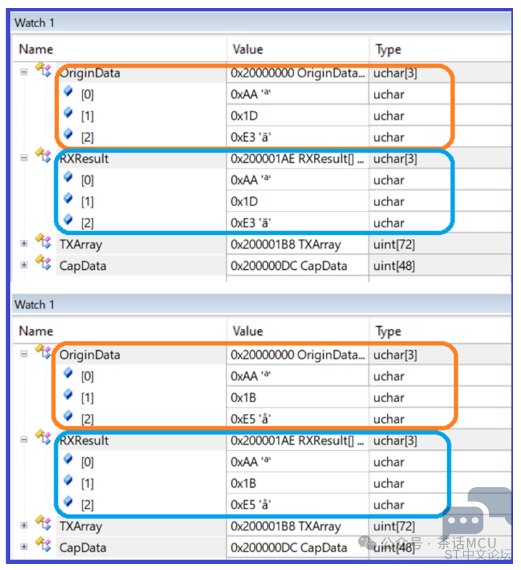This screenshot has width=521, height=570.
Task: Click TXArray variable icon in lower watch
Action: pos(43,522)
